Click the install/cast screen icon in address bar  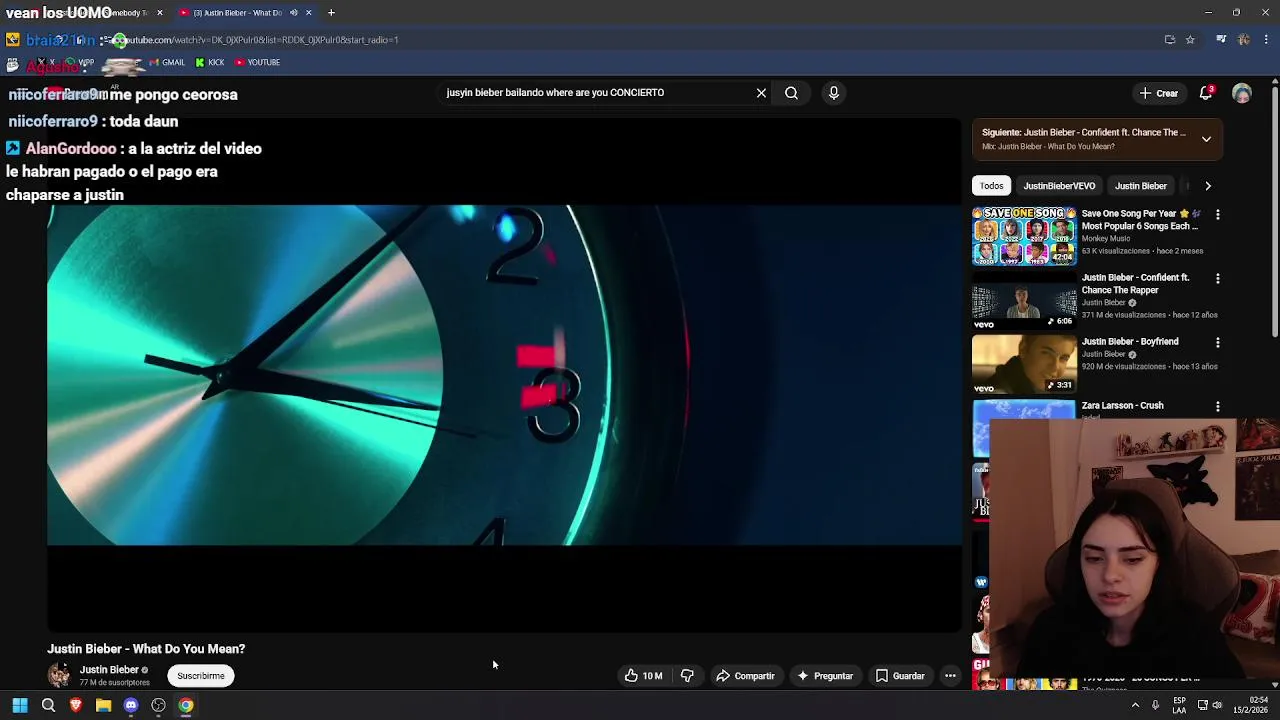[1169, 40]
